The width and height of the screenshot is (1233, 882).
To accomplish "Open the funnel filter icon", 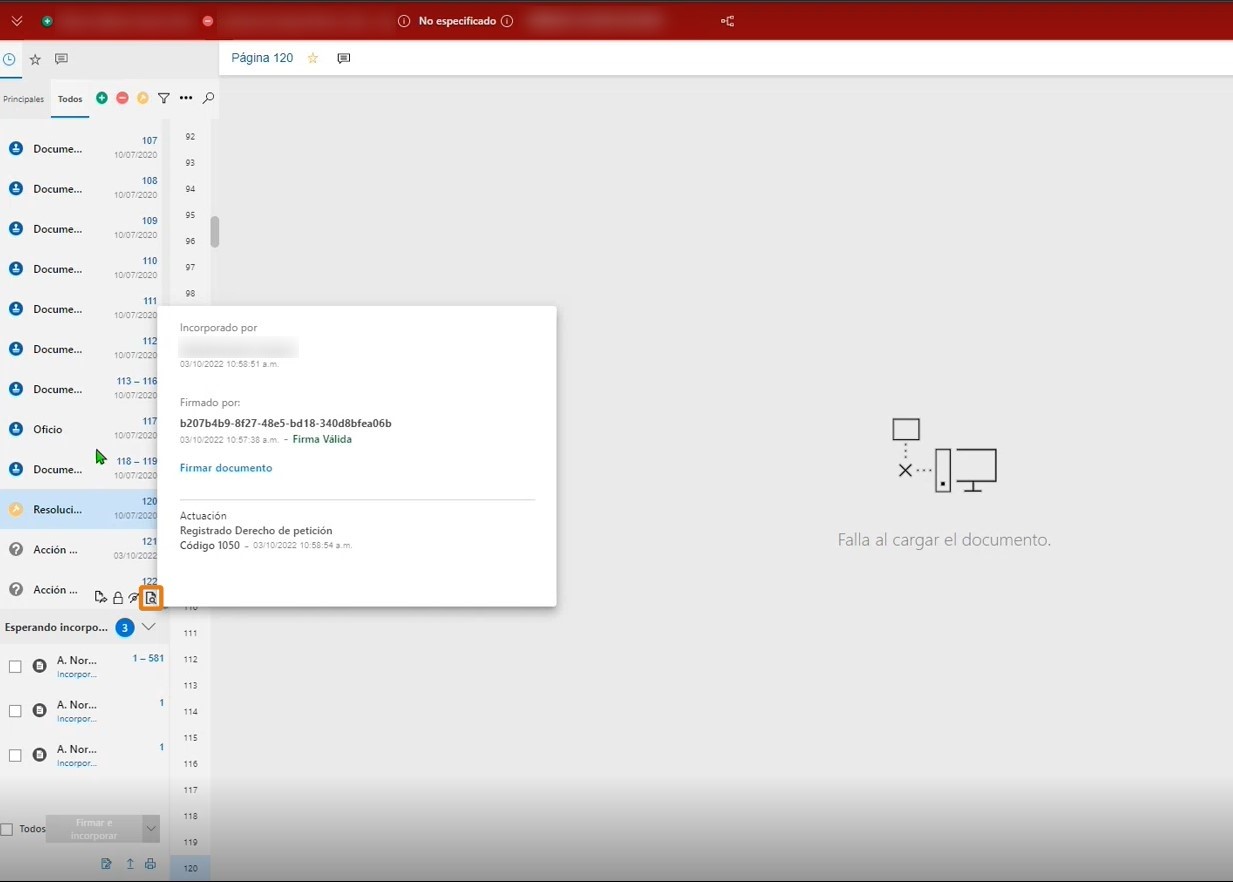I will [164, 98].
